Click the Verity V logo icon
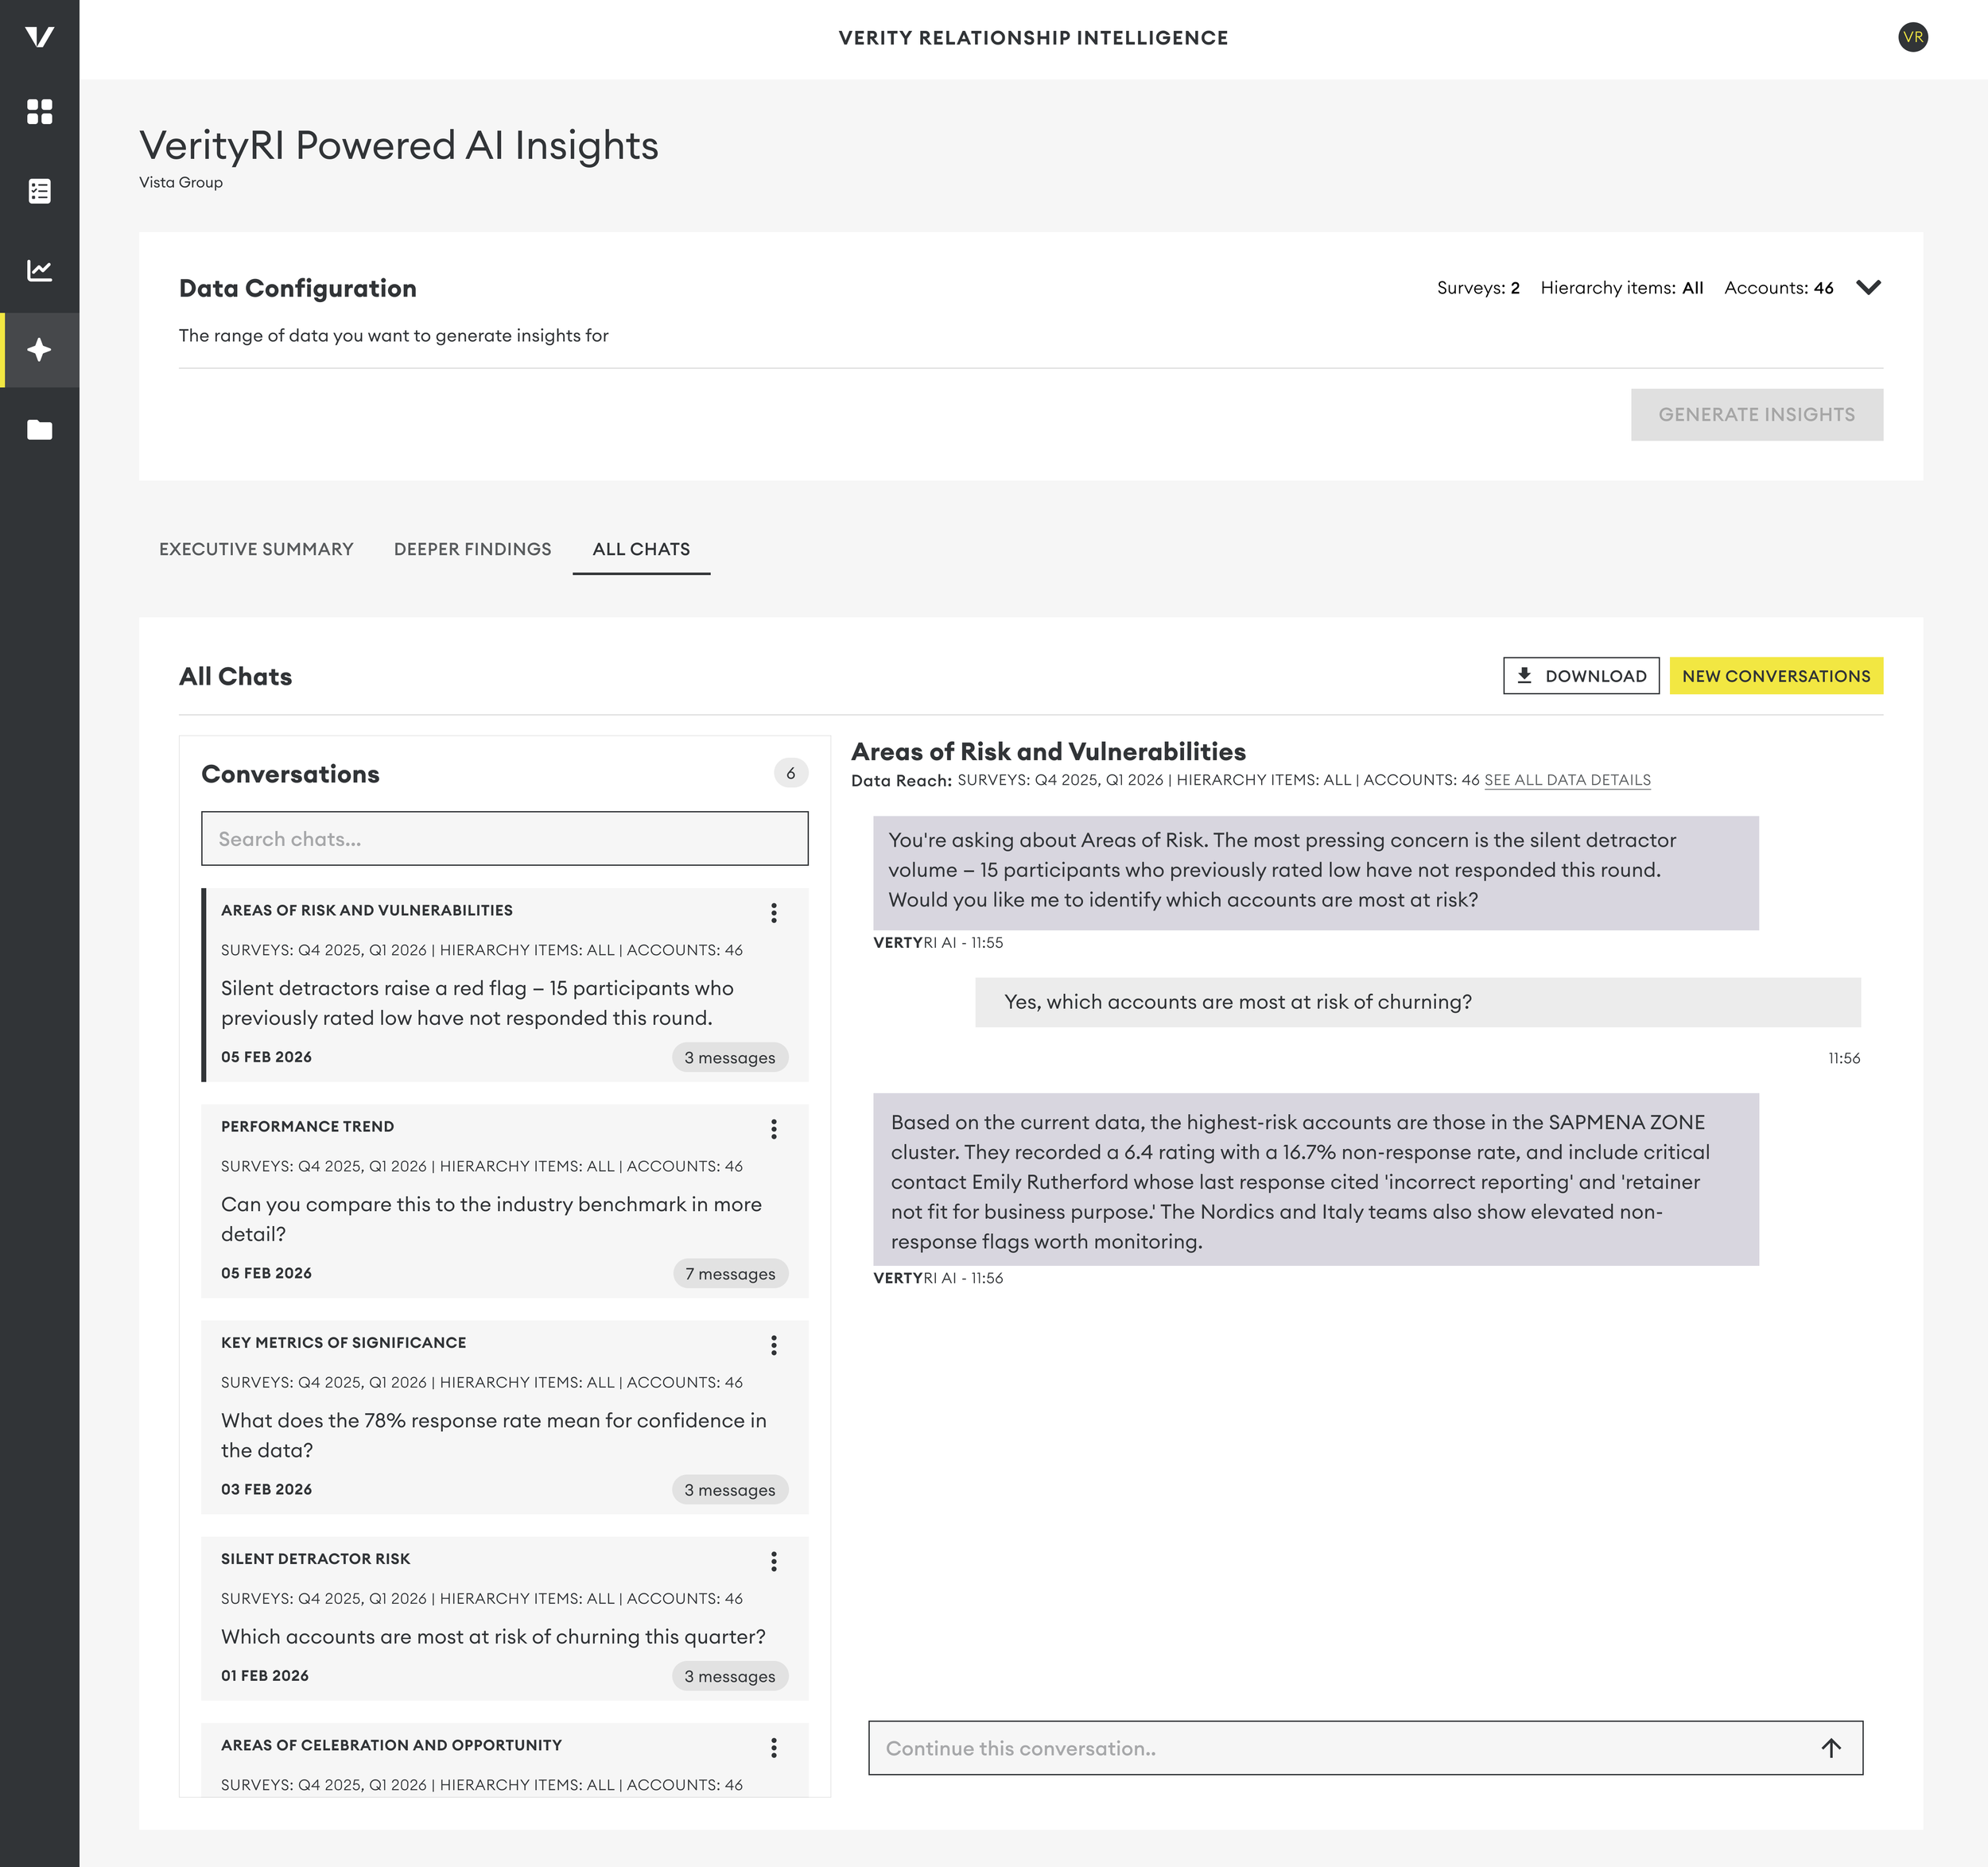The image size is (1988, 1867). pyautogui.click(x=39, y=37)
